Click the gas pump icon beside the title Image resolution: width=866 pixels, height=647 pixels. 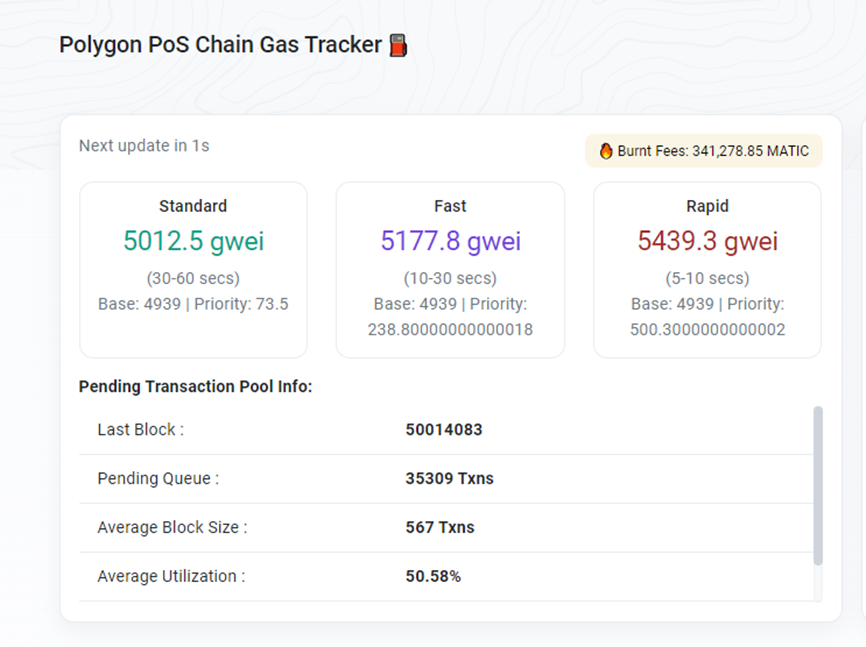[398, 45]
